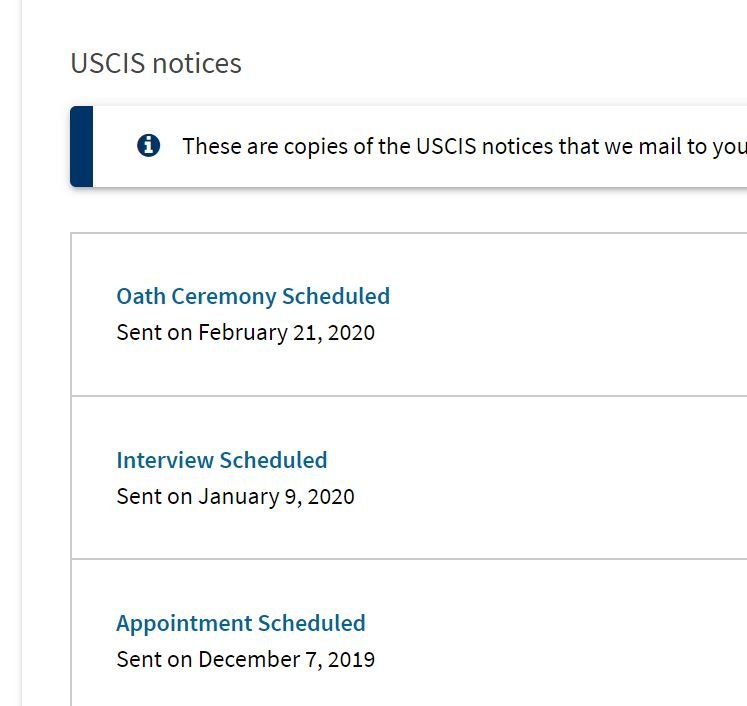
Task: Select the 'Sent on January 9, 2020' text
Action: pos(235,496)
